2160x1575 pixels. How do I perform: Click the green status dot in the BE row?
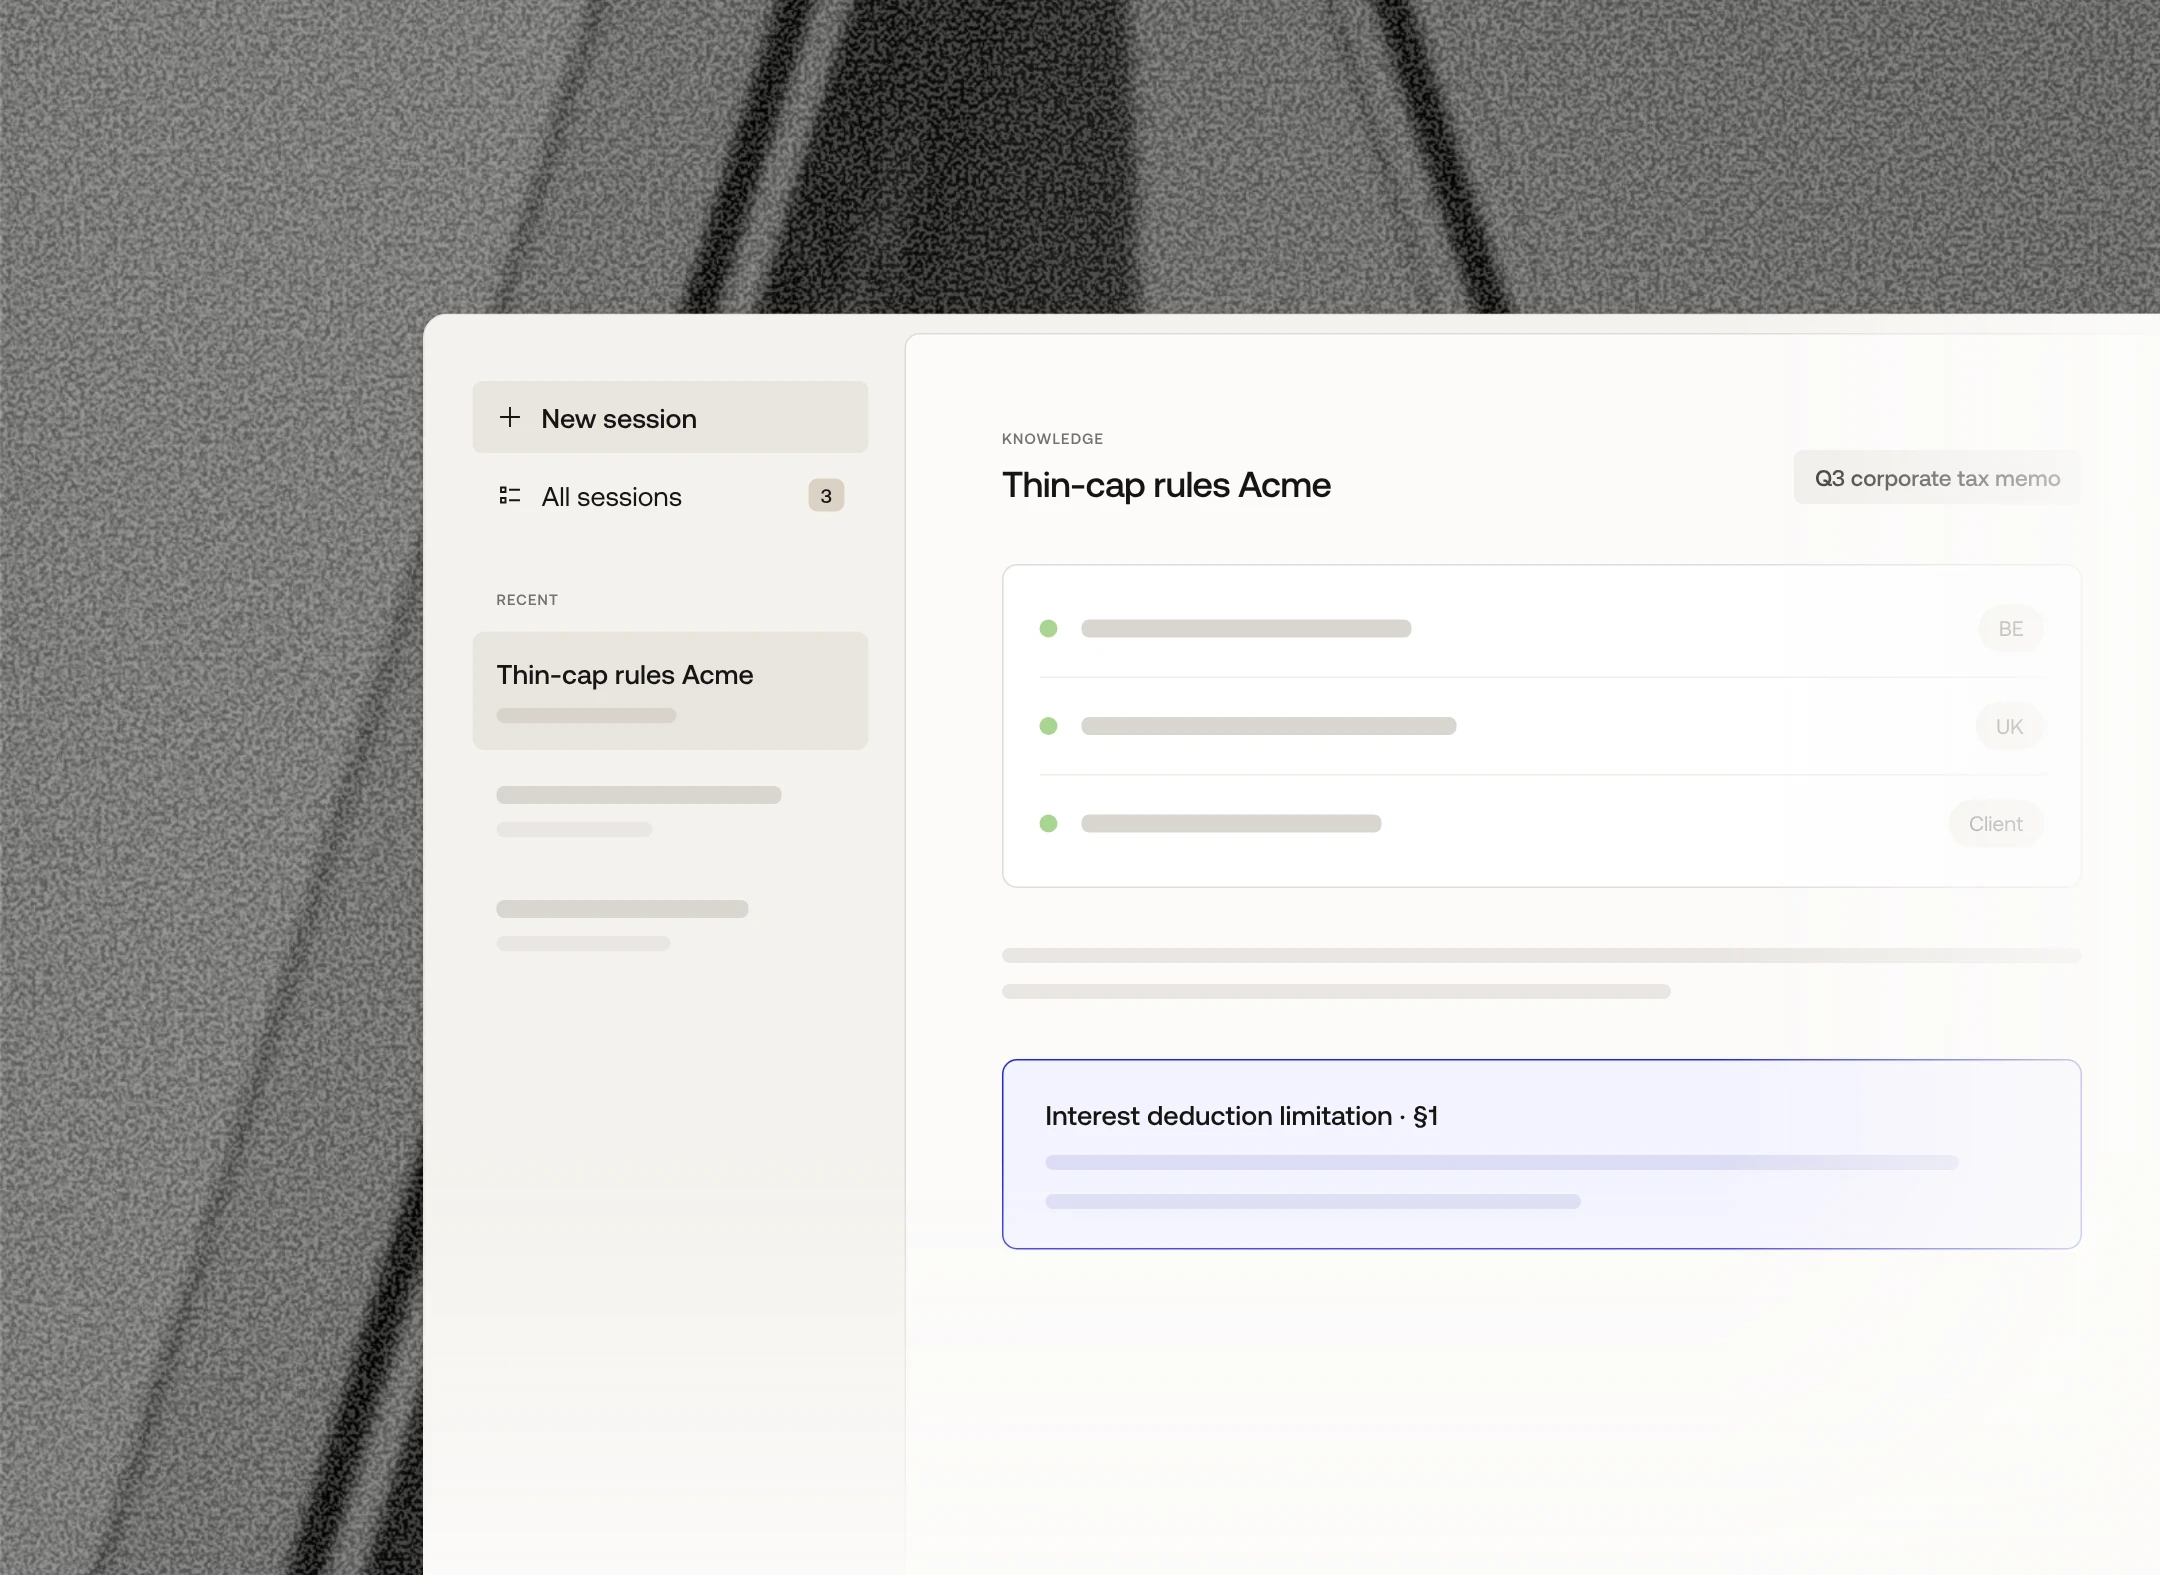1048,629
